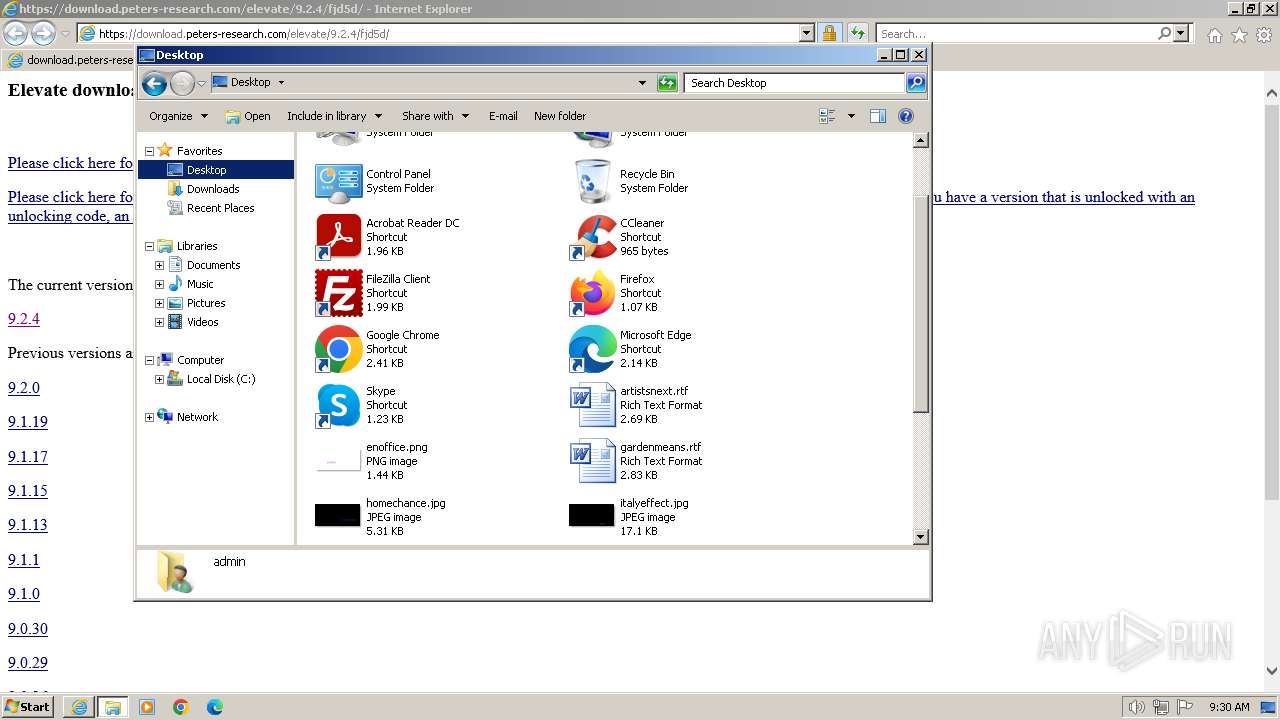This screenshot has width=1280, height=720.
Task: Collapse the Favorites group
Action: (150, 151)
